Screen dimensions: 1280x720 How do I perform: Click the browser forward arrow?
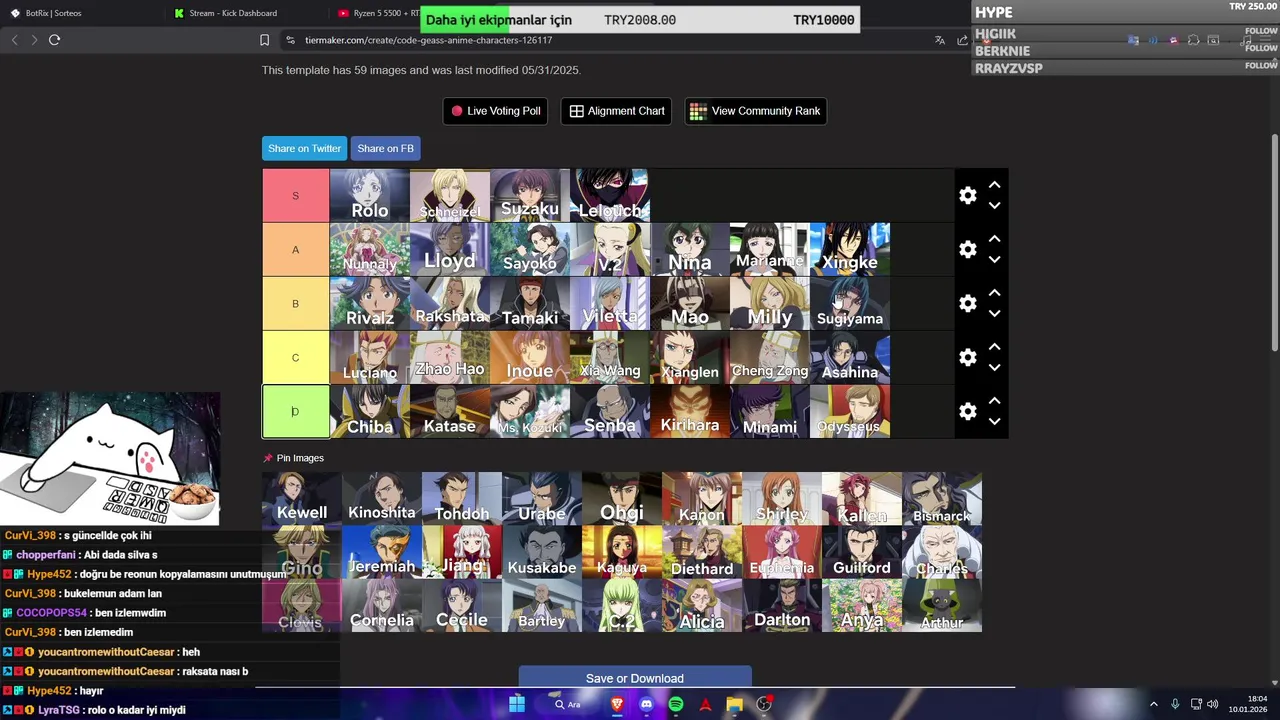(34, 40)
